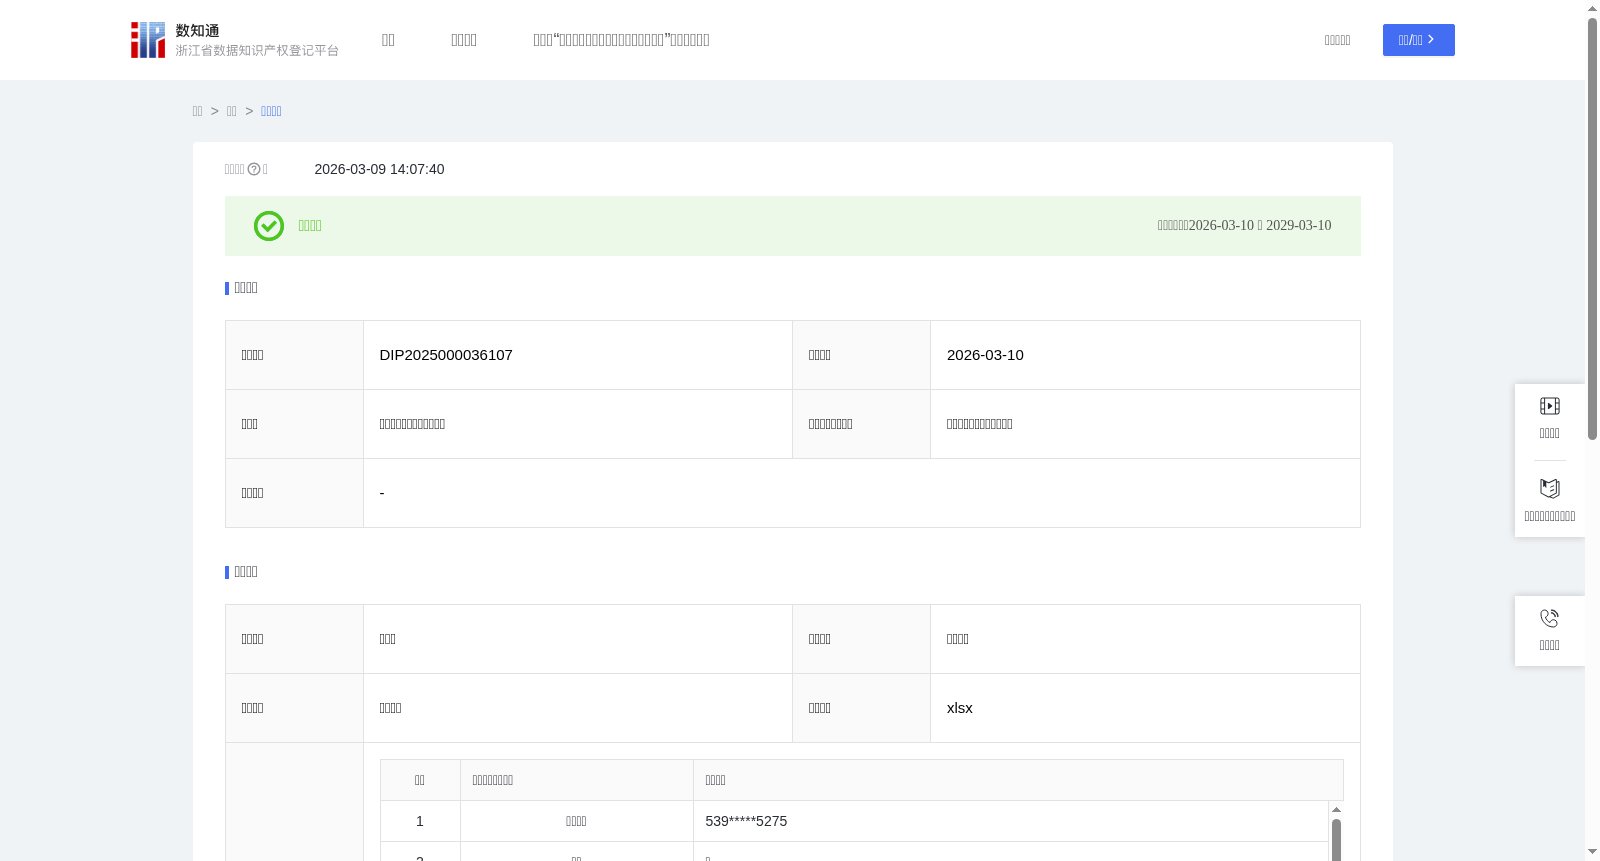Click the text link left of the blue header button

coord(1337,40)
